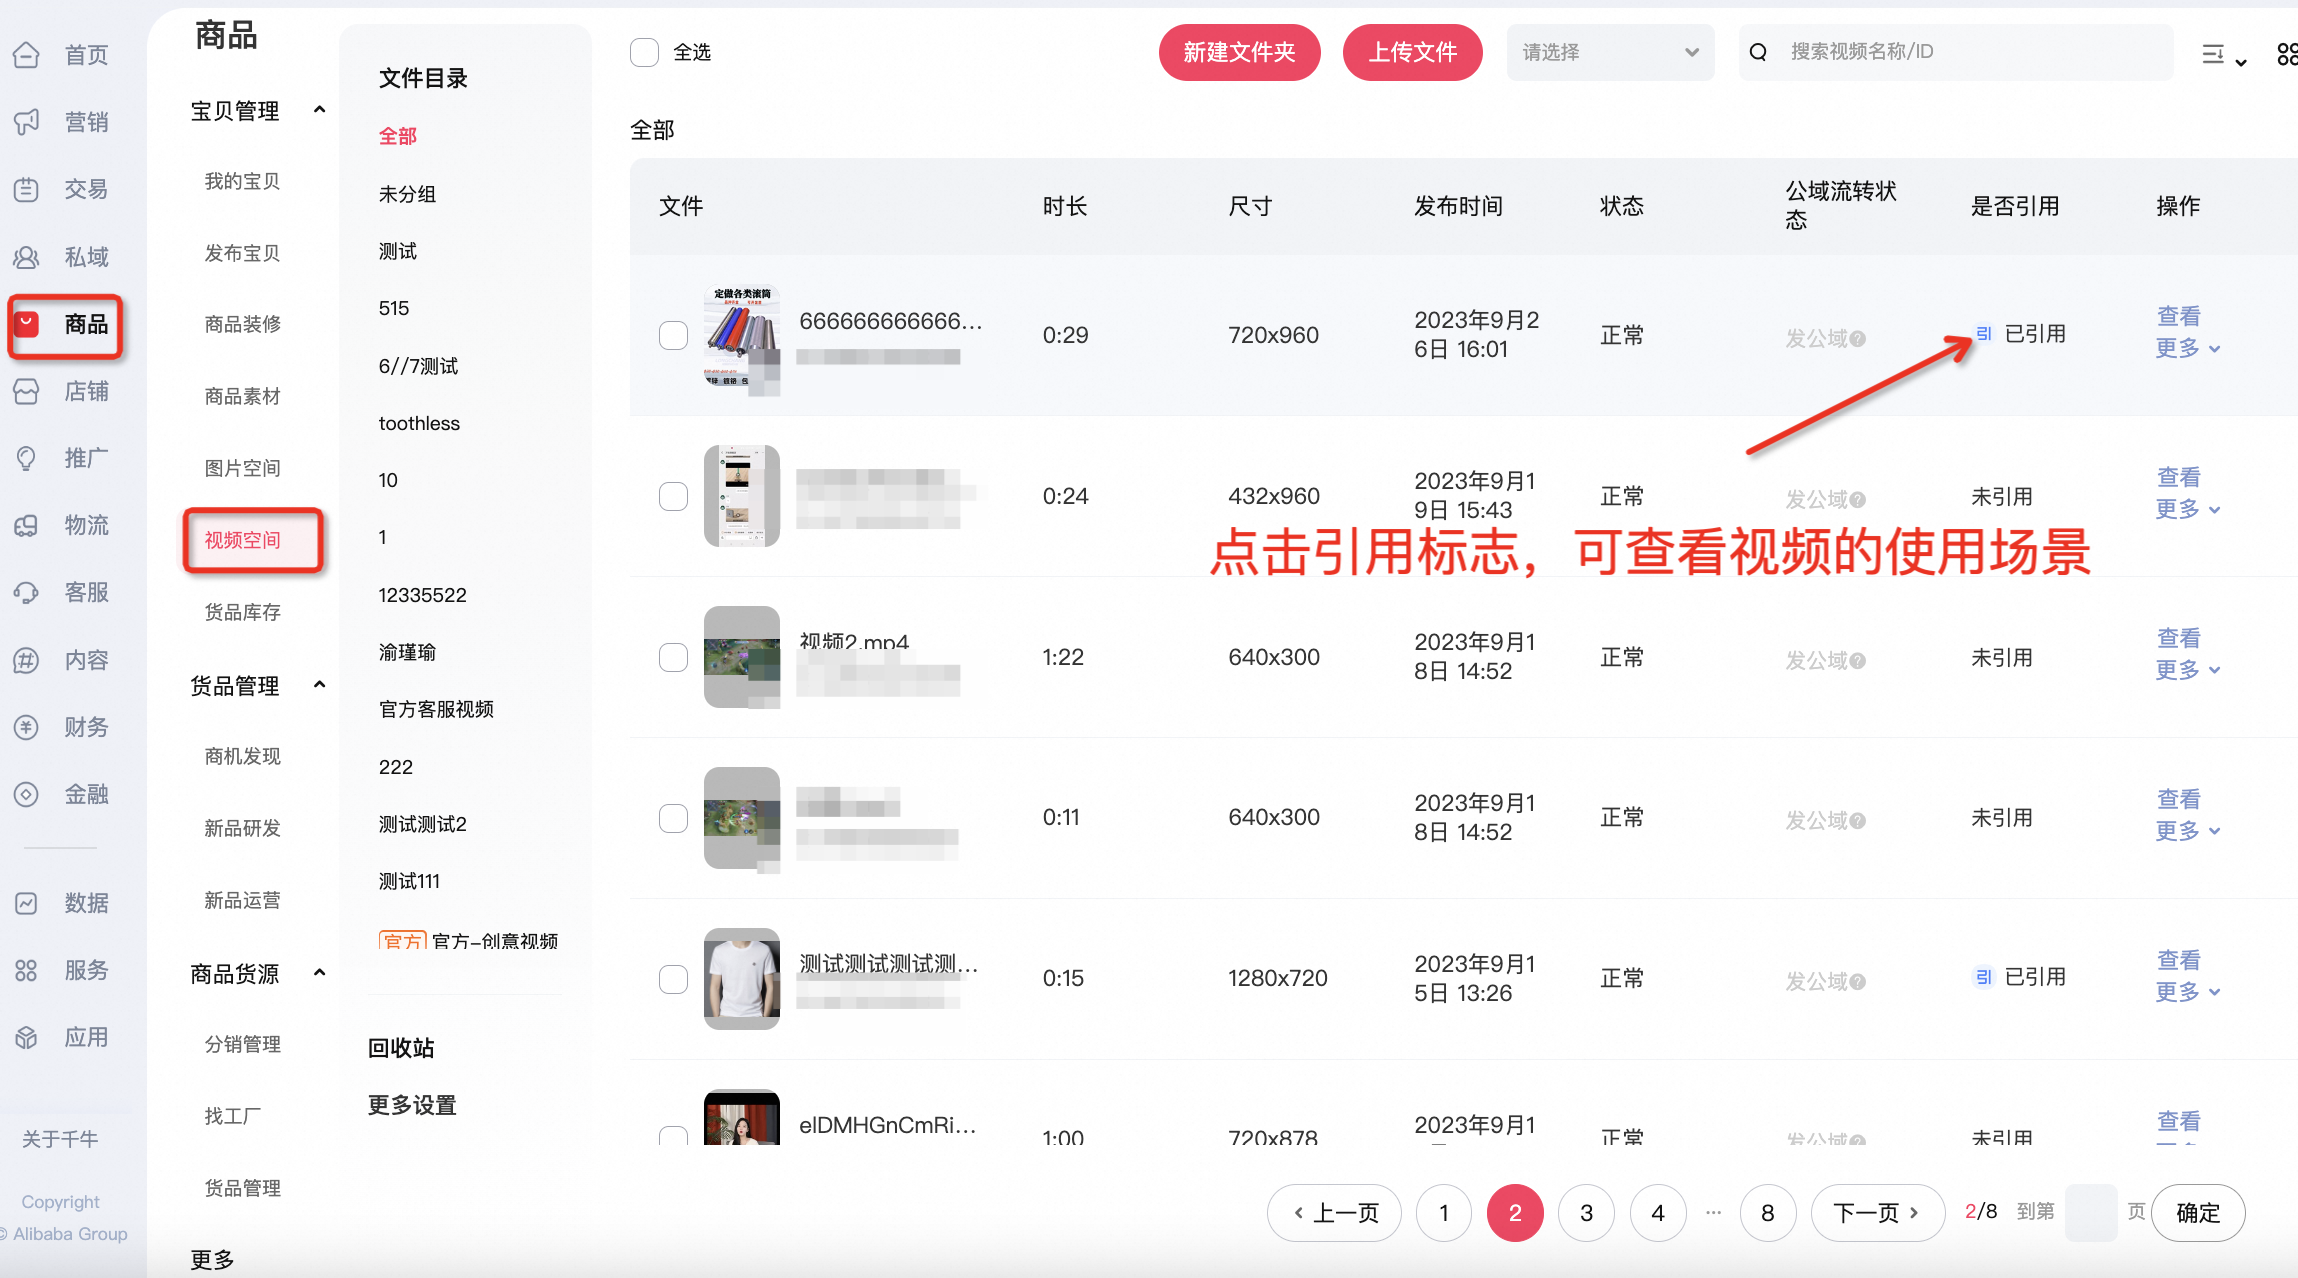Open the 请选择 dropdown
The height and width of the screenshot is (1278, 2298).
1610,52
